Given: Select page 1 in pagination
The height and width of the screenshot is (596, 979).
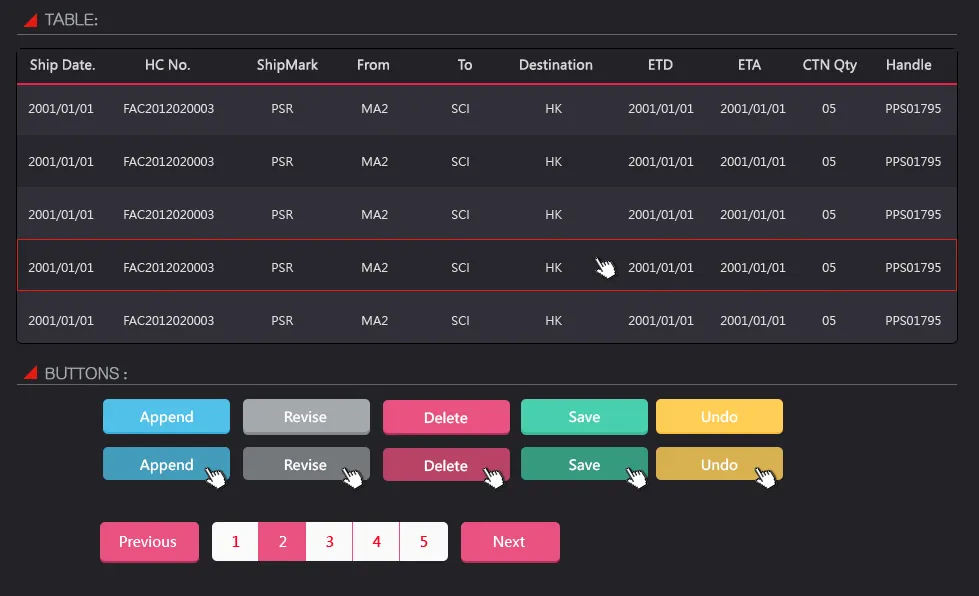Looking at the screenshot, I should (235, 542).
